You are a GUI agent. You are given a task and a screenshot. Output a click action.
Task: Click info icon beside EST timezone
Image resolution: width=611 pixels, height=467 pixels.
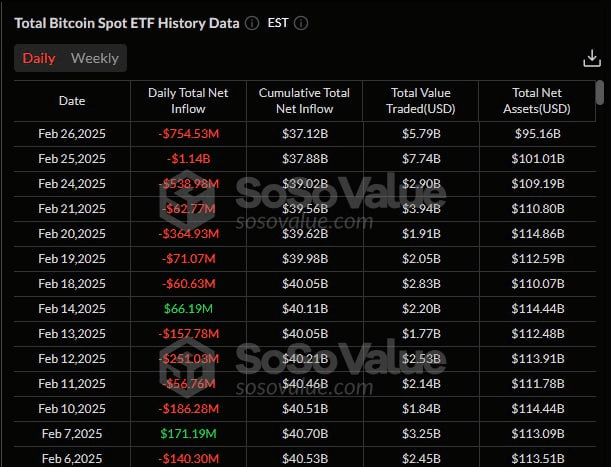[x=302, y=23]
